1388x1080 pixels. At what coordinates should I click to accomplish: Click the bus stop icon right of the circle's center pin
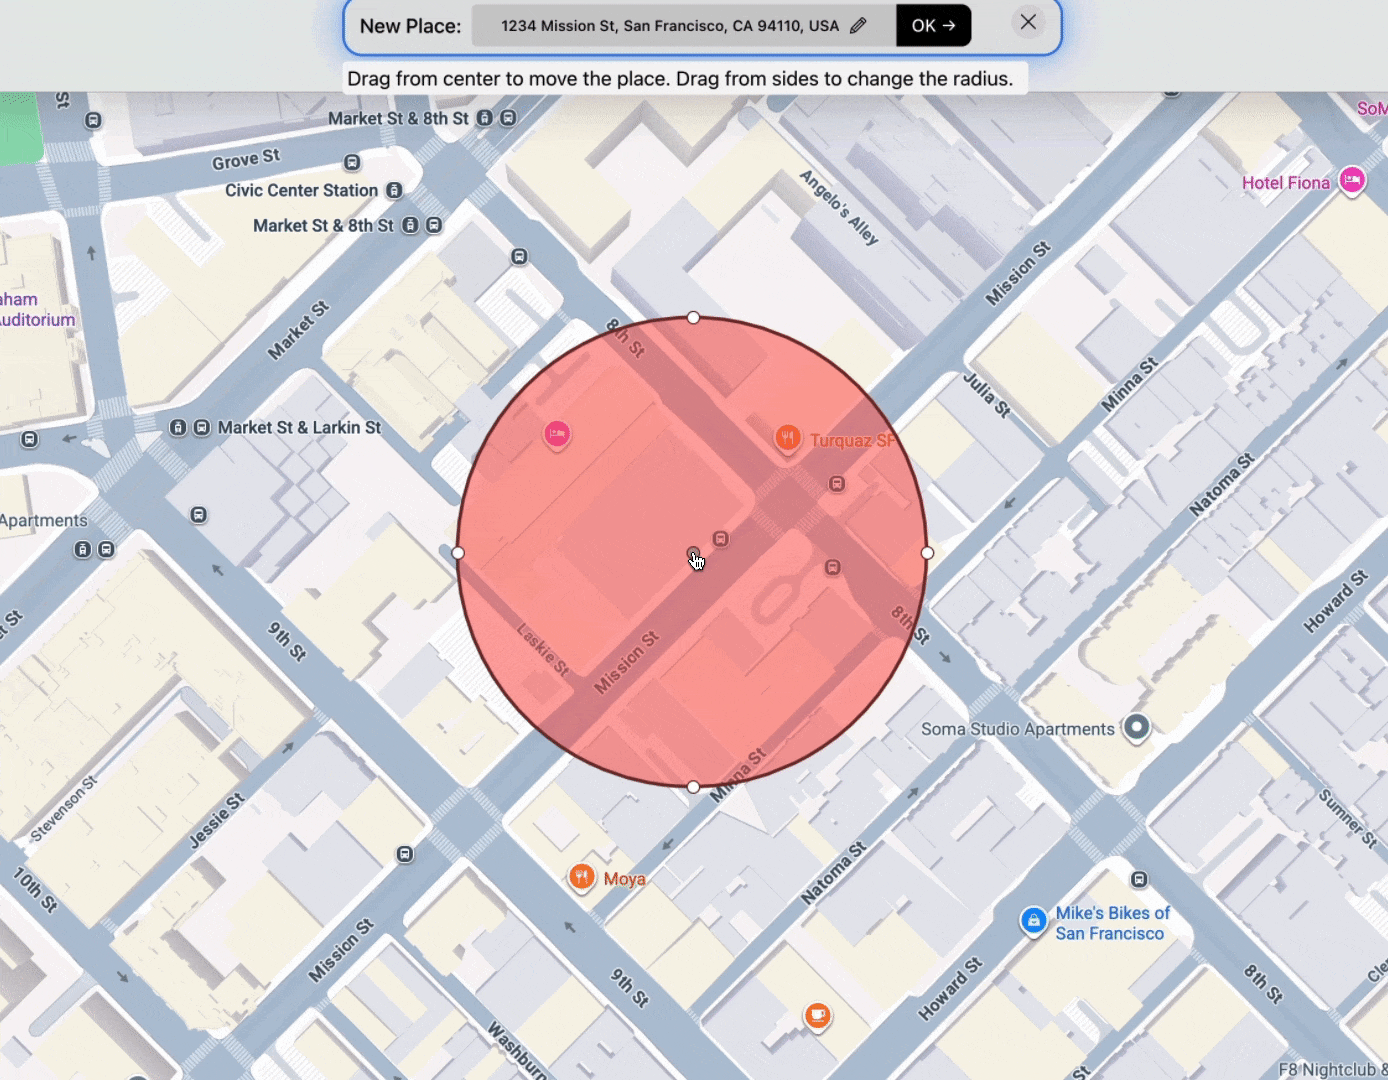click(x=720, y=539)
